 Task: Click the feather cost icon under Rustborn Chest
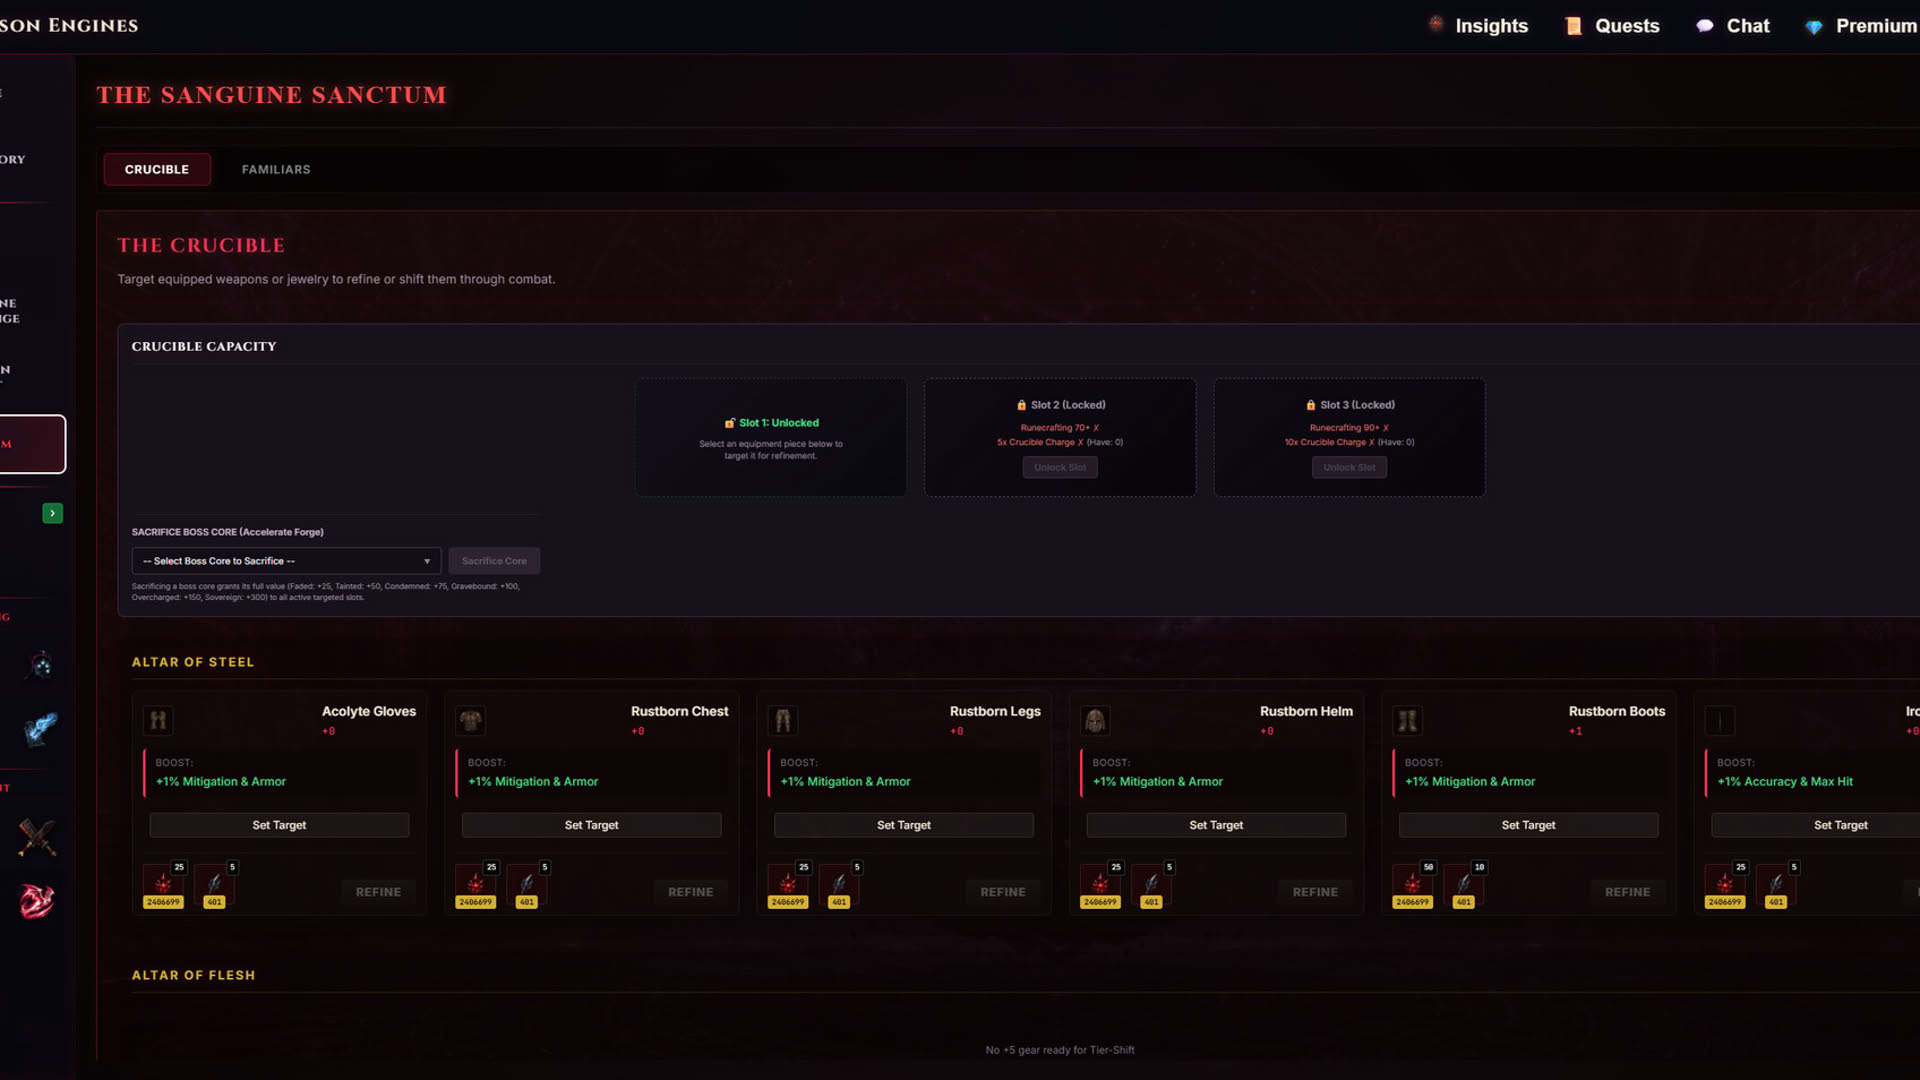[x=527, y=885]
